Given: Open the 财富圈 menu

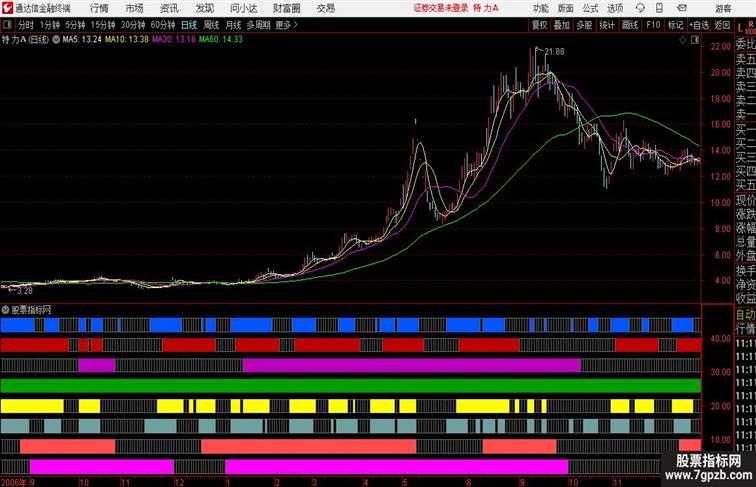Looking at the screenshot, I should click(286, 8).
